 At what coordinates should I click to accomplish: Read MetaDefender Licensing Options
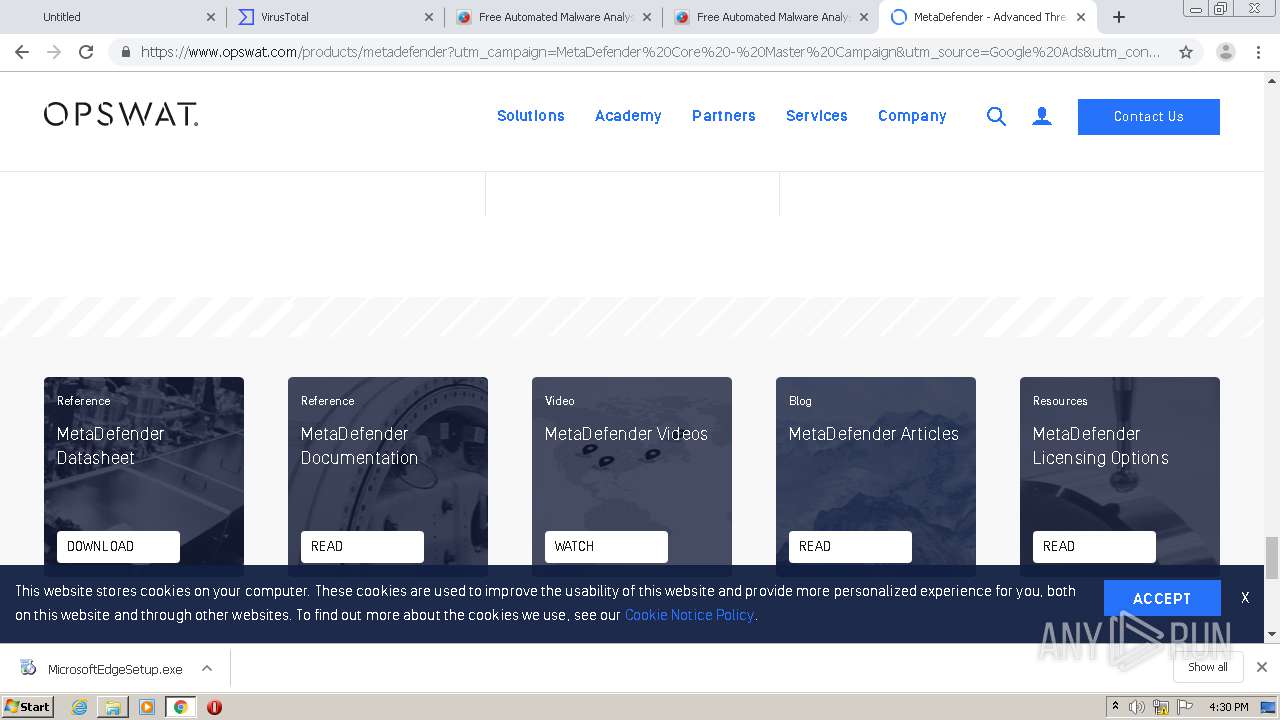(1094, 546)
